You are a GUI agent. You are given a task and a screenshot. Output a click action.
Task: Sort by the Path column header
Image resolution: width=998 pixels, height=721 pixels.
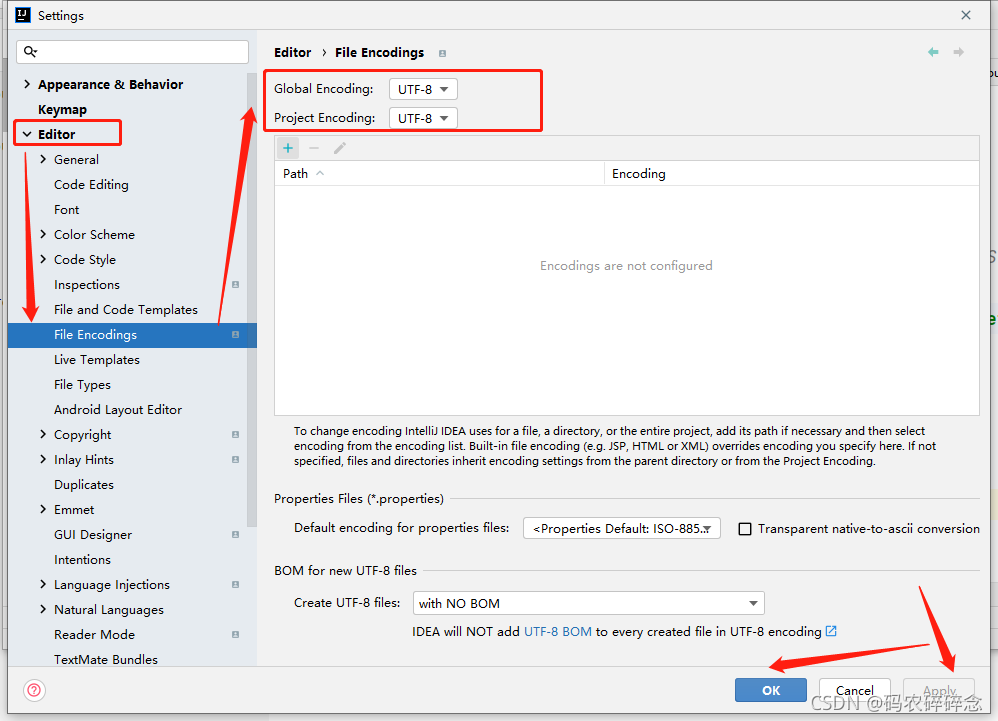pos(439,173)
